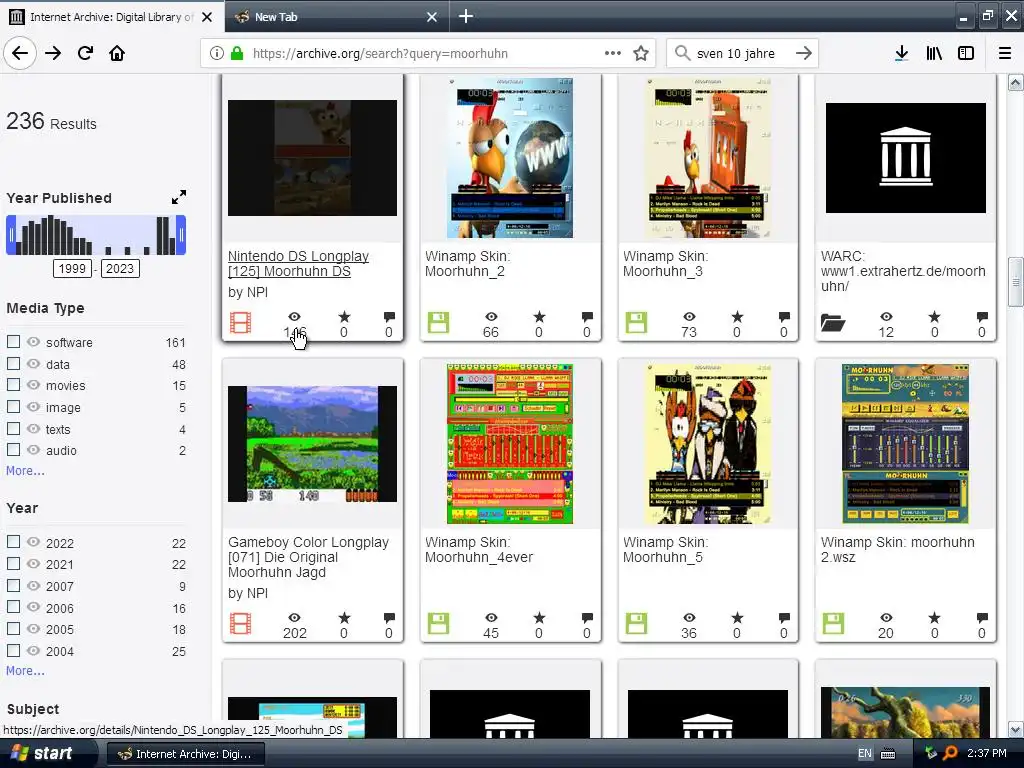The width and height of the screenshot is (1024, 768).
Task: Click right handle of year range slider
Action: (x=181, y=235)
